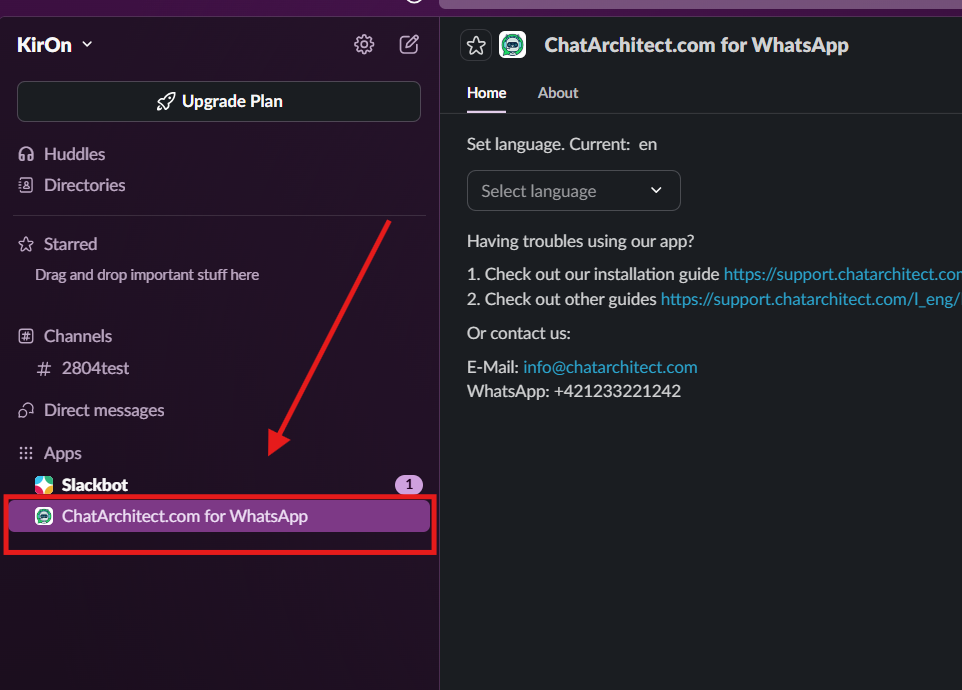Image resolution: width=962 pixels, height=690 pixels.
Task: Click the Channels section hash icon
Action: [26, 336]
